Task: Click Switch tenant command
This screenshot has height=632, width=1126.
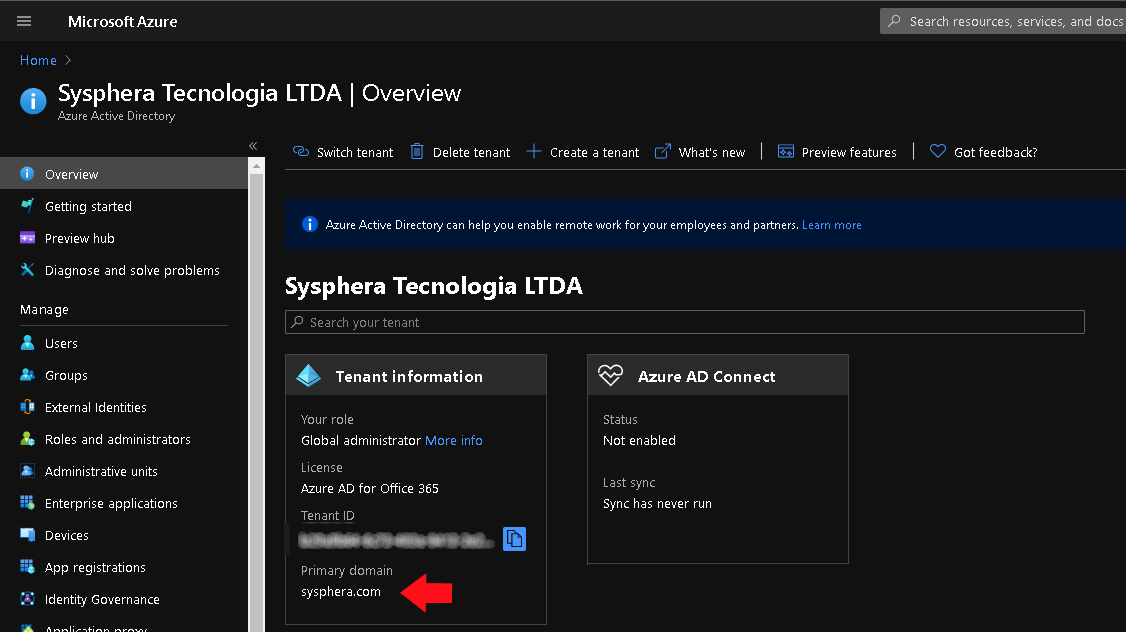Action: pos(343,152)
